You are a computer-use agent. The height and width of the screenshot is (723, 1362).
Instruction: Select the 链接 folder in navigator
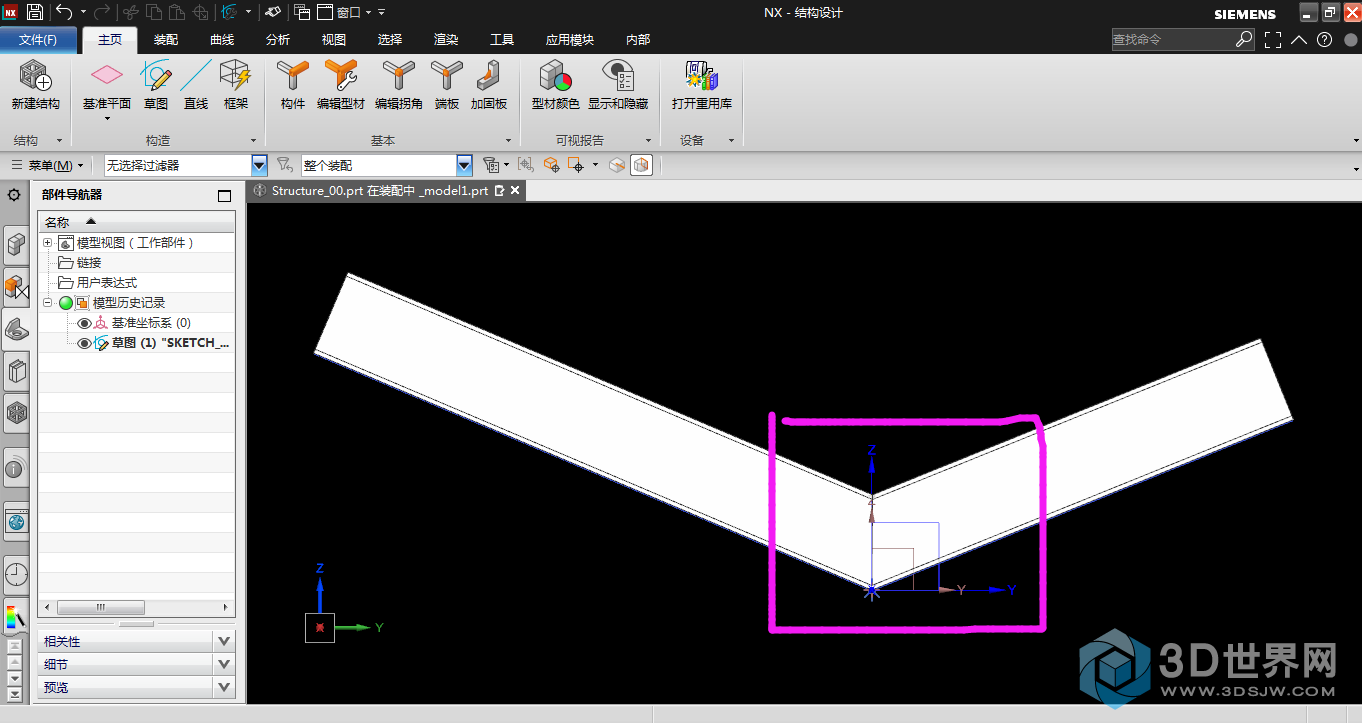pos(89,263)
